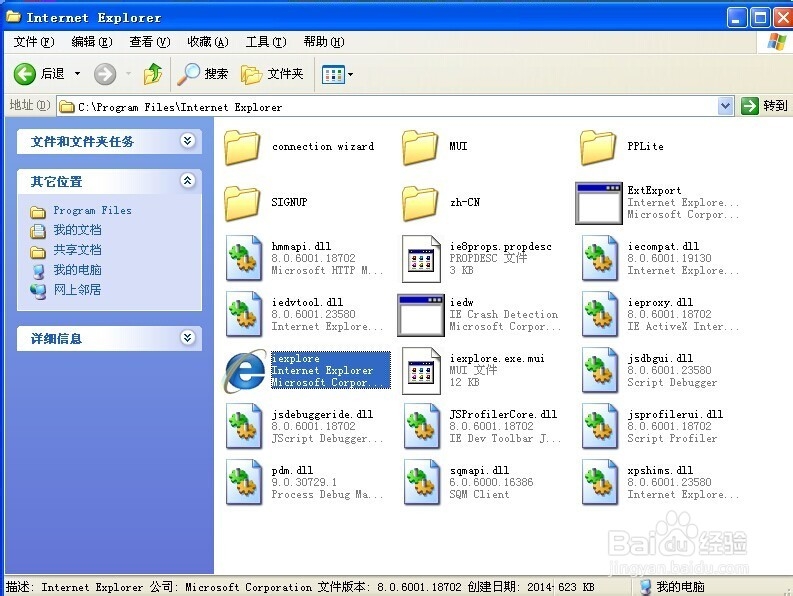Click the connection wizard folder name
The width and height of the screenshot is (793, 596).
[323, 147]
